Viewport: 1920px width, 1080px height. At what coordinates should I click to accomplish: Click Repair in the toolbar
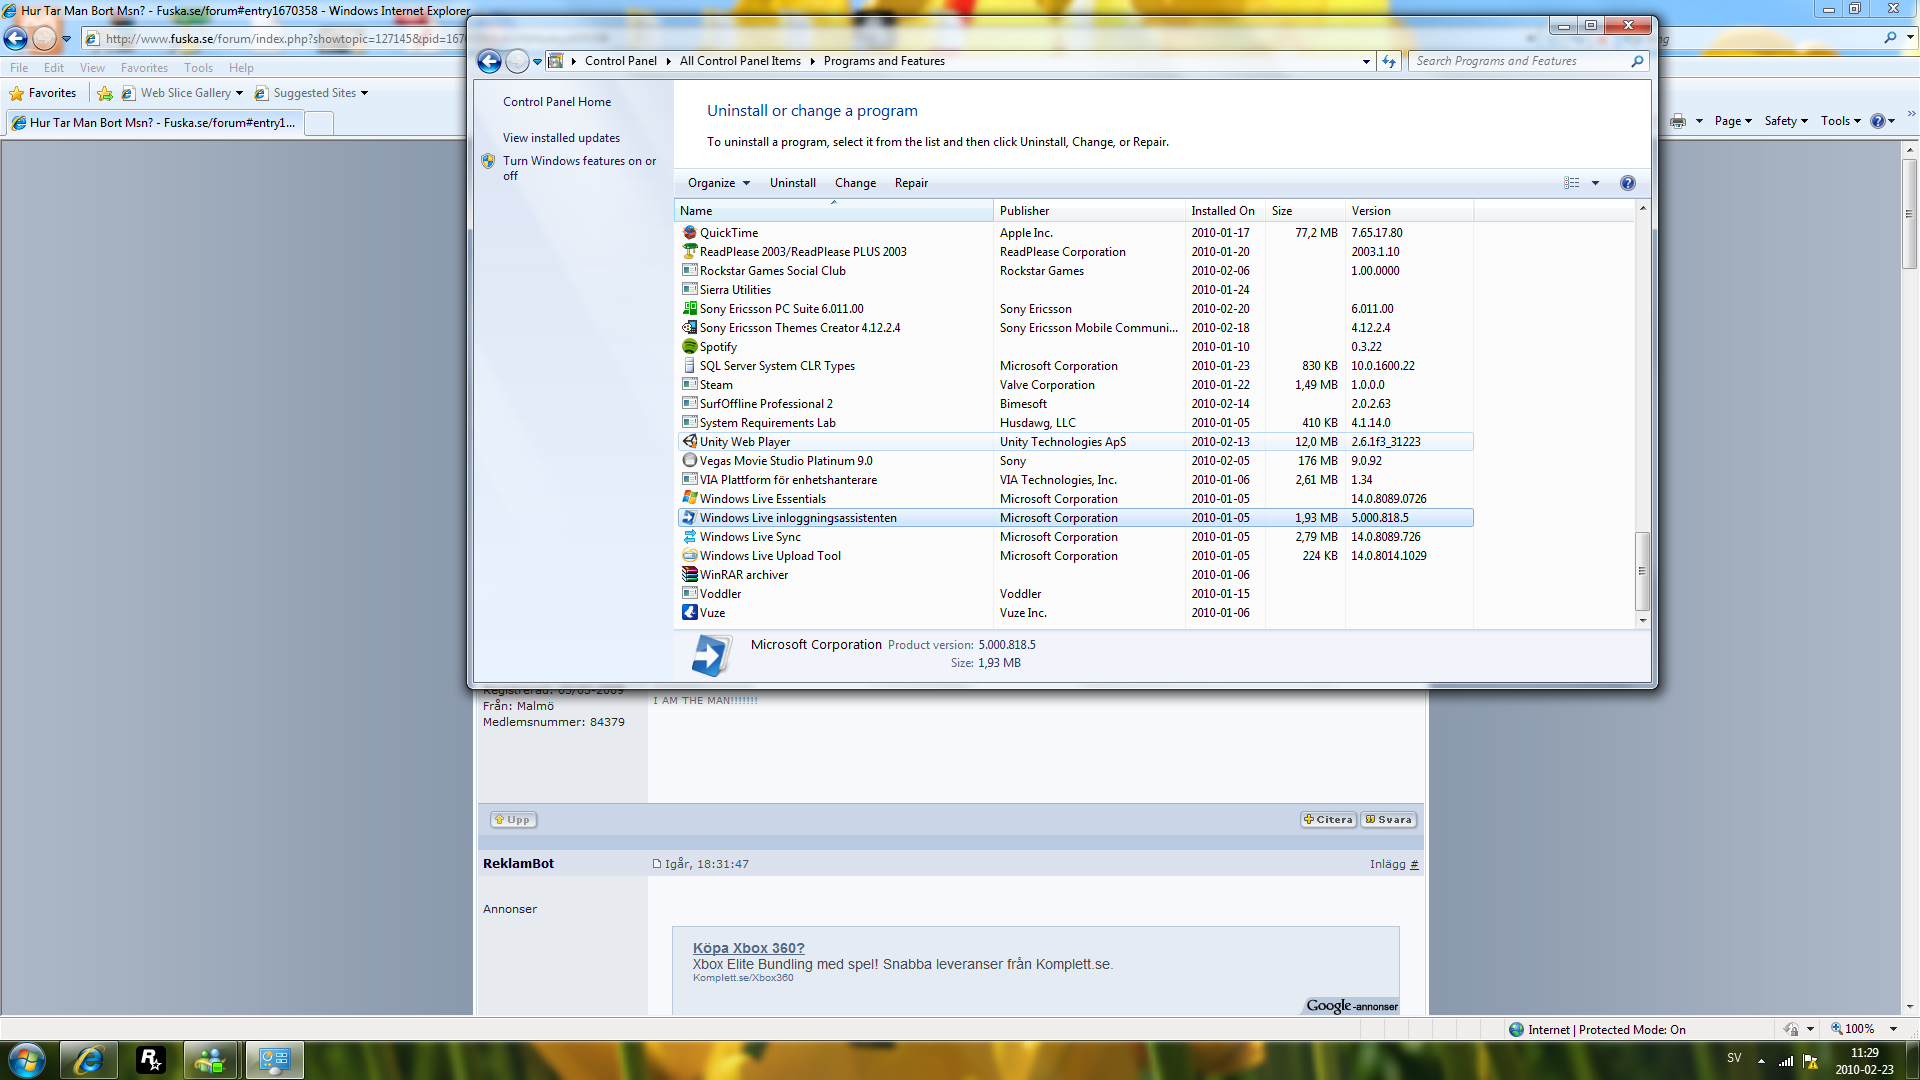point(911,183)
